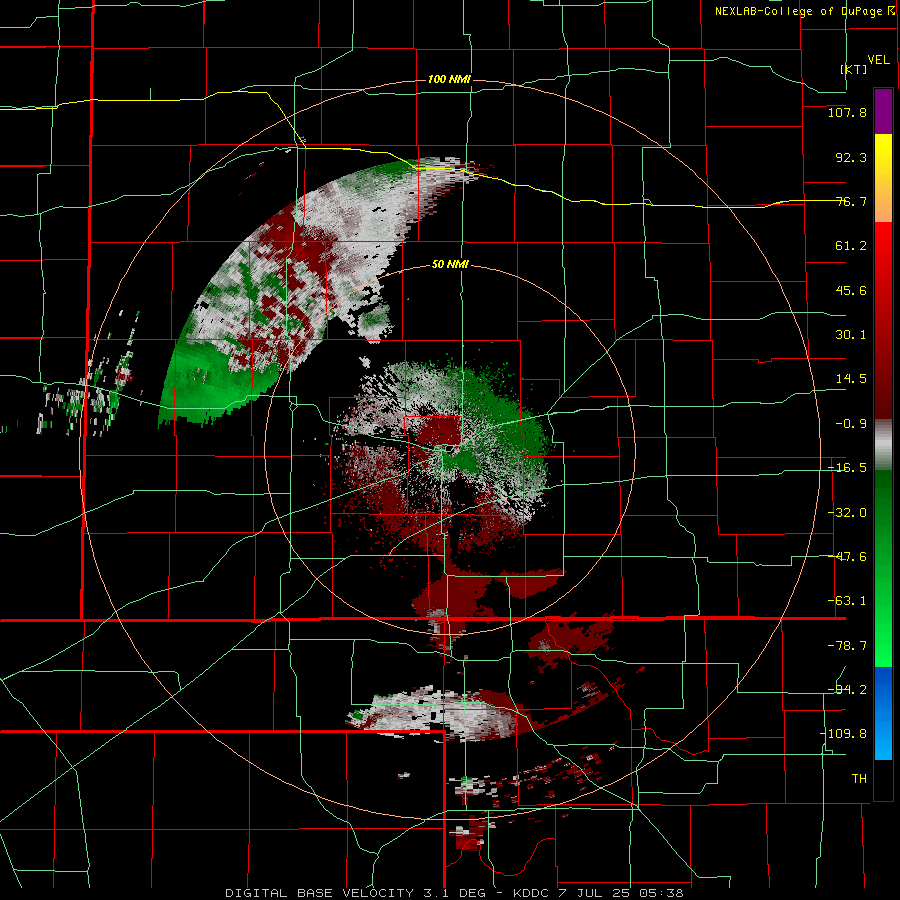Click the -32.0 legend value
Viewport: 900px width, 900px height.
[847, 513]
